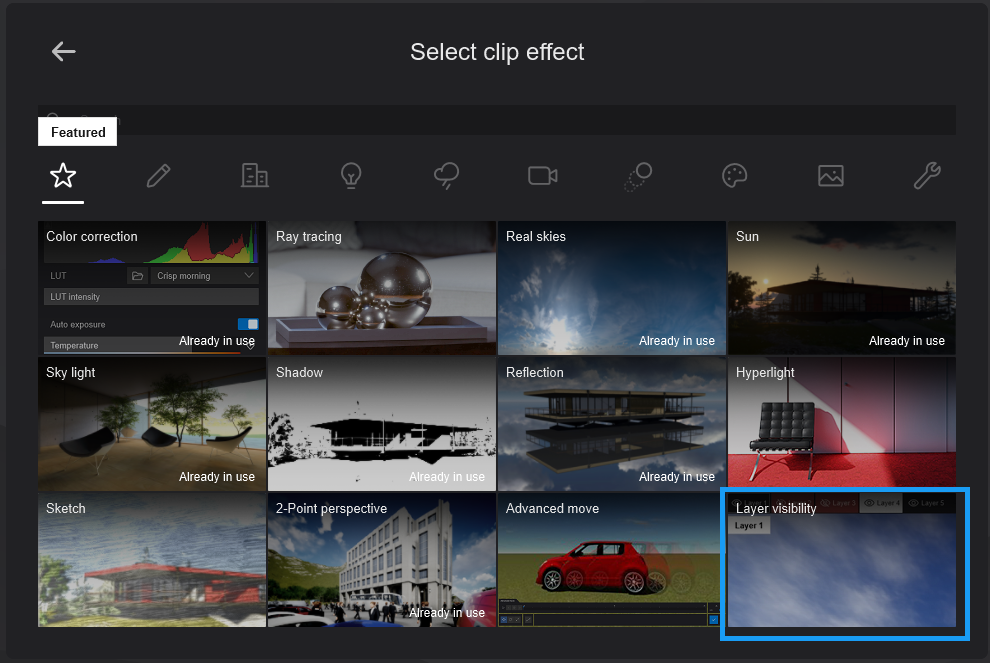Select the Advanced move effect
Viewport: 990px width, 663px height.
click(611, 561)
